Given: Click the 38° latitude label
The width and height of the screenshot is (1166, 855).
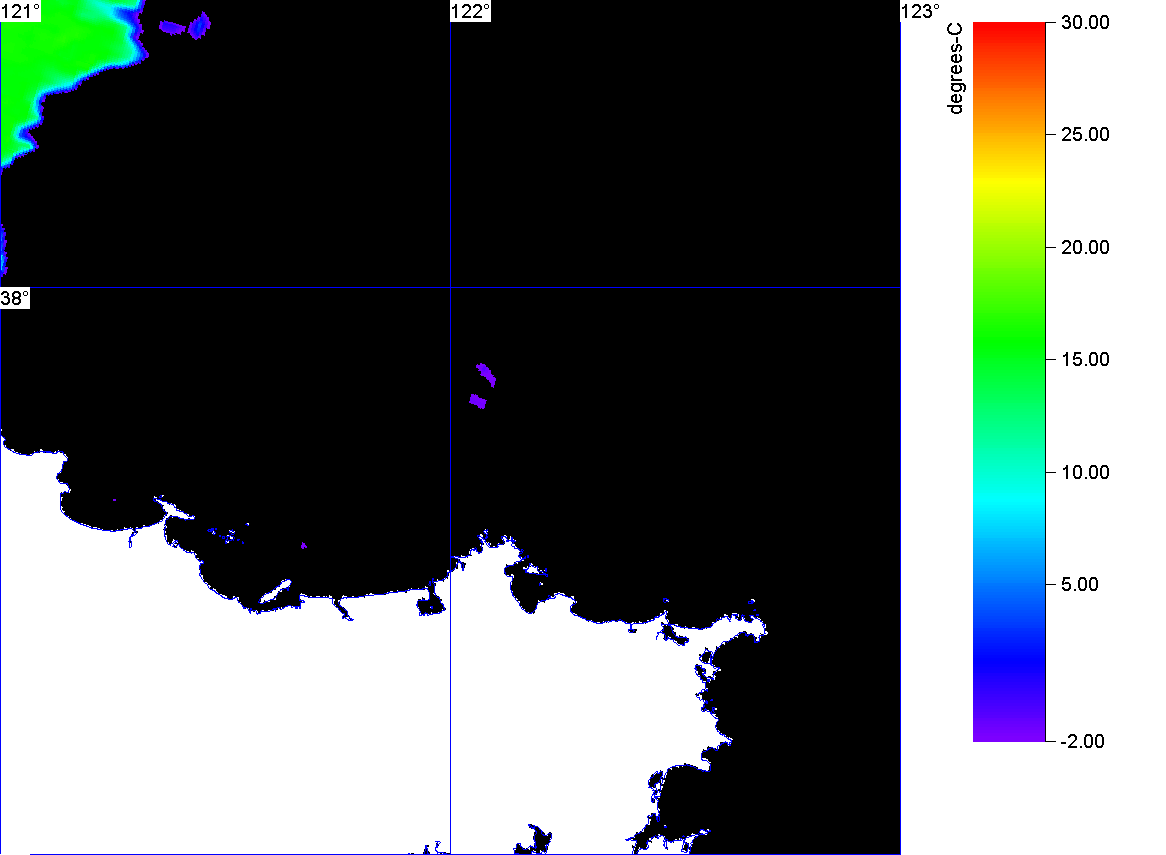Looking at the screenshot, I should (15, 298).
